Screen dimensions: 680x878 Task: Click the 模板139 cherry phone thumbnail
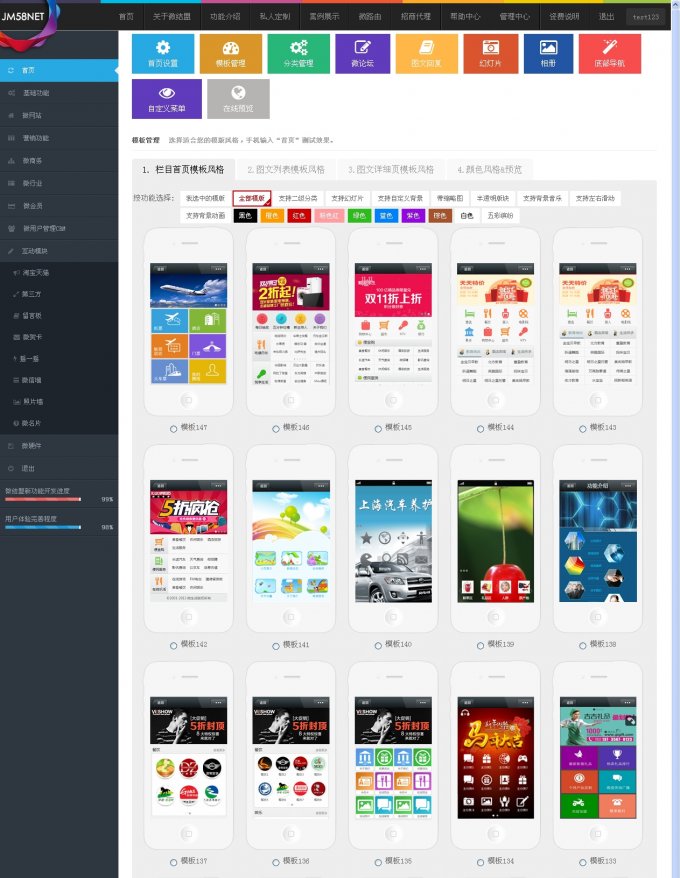(496, 541)
